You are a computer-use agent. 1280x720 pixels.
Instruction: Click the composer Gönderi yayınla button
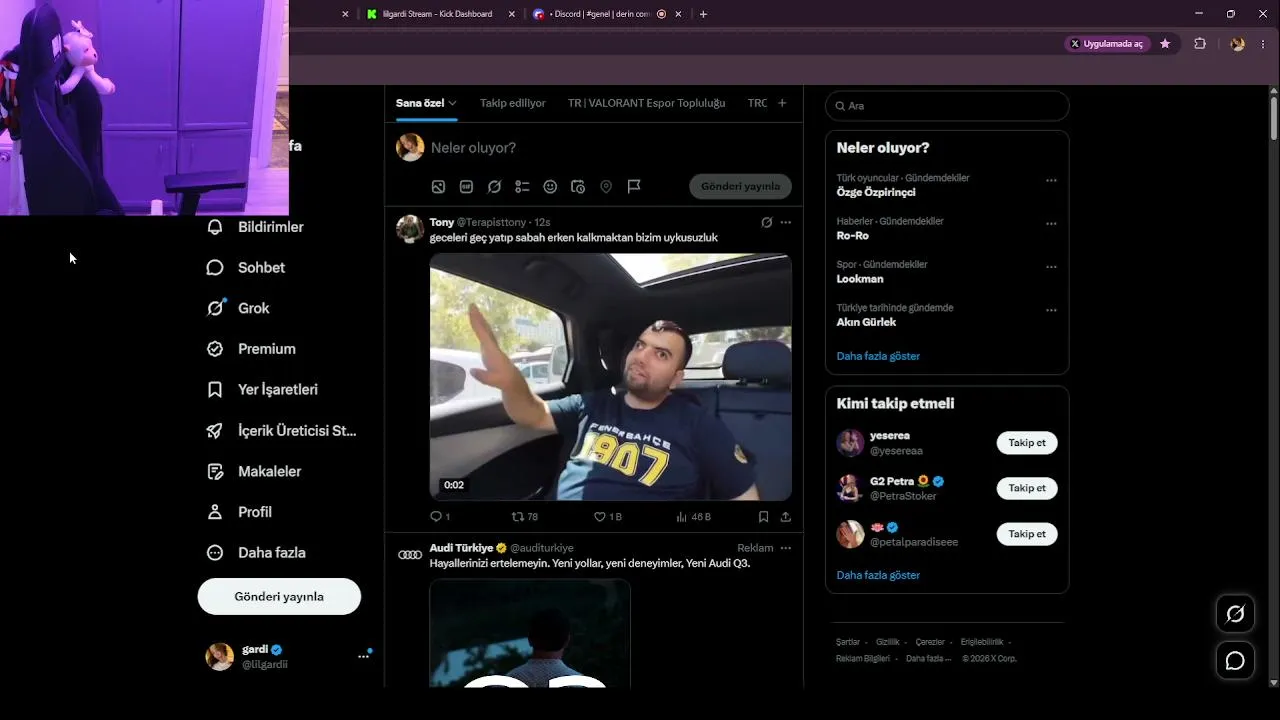740,187
